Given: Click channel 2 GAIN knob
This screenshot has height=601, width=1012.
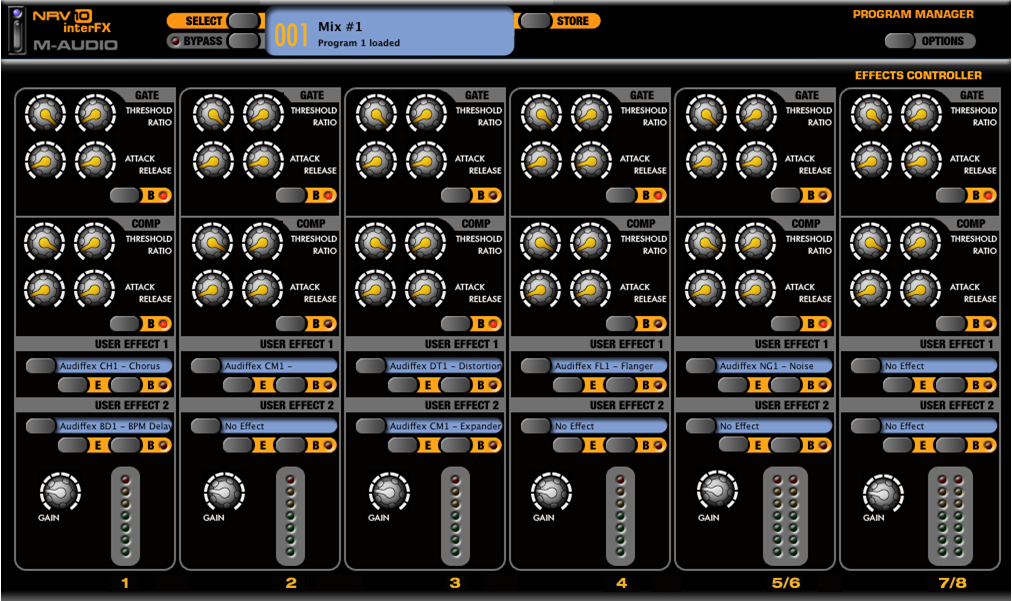Looking at the screenshot, I should [224, 492].
